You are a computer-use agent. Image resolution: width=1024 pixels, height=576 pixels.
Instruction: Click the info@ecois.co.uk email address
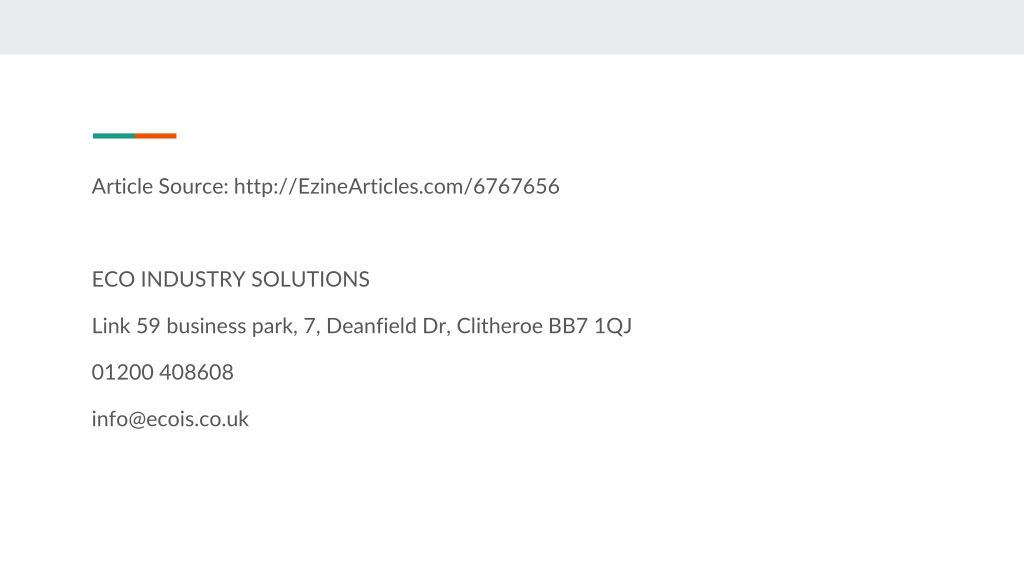click(170, 419)
